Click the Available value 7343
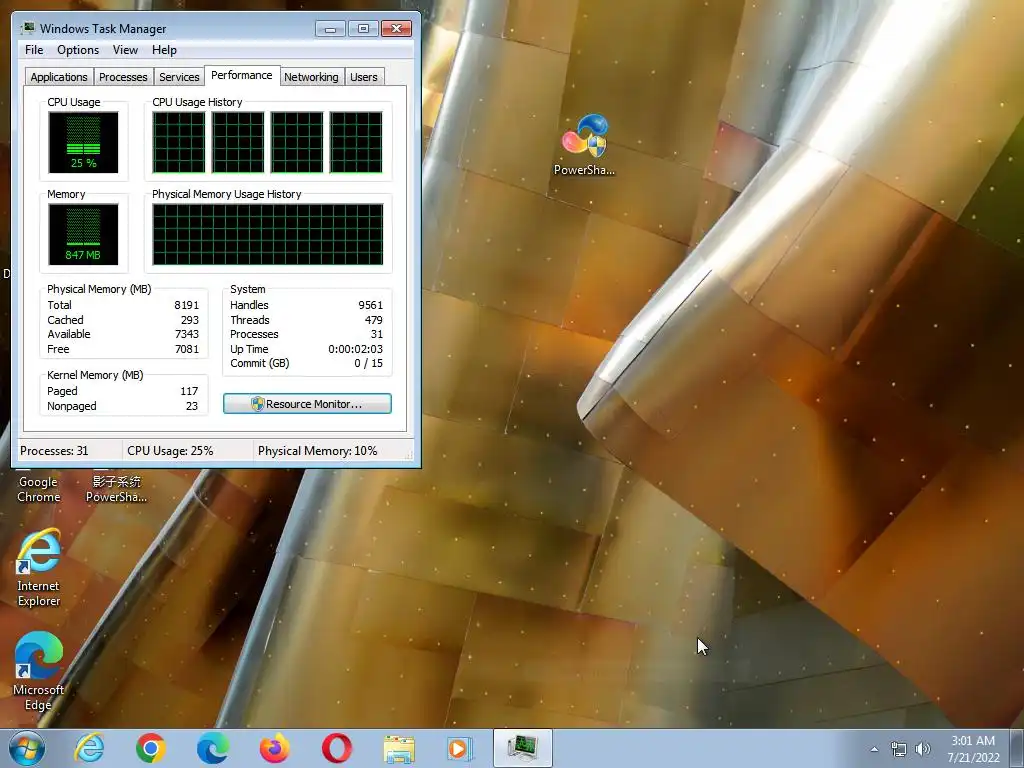1024x768 pixels. [186, 334]
